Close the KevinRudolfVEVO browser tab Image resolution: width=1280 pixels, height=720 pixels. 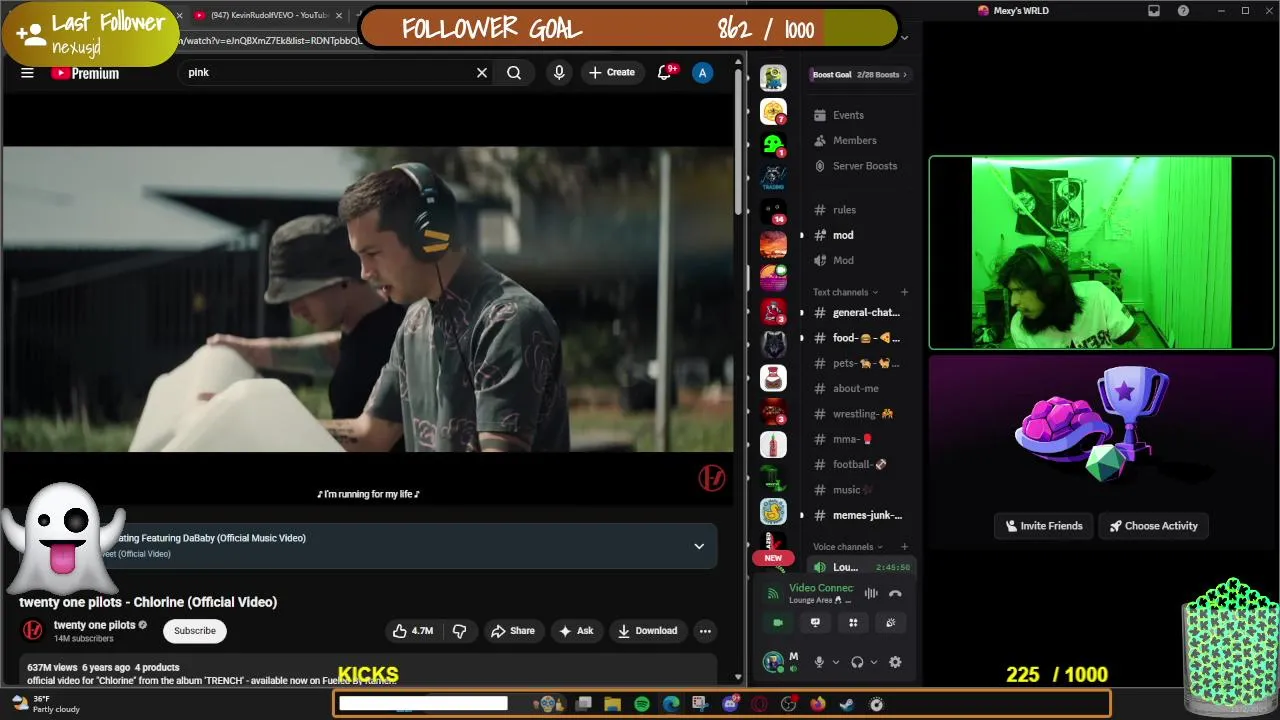(x=339, y=16)
